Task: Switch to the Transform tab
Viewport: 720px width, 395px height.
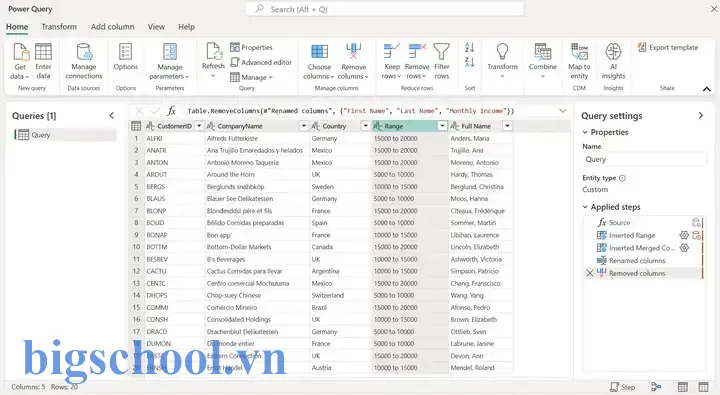Action: click(x=59, y=27)
